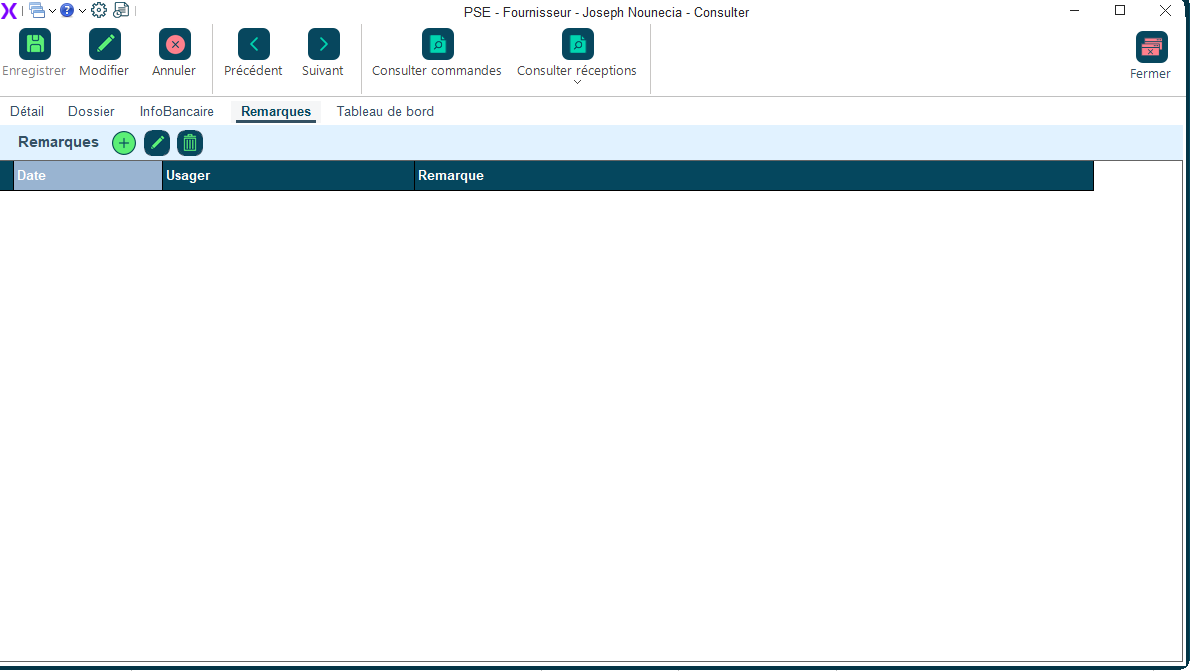Viewport: 1190px width, 671px height.
Task: Expand the Consulter réceptions dropdown chevron
Action: [578, 82]
